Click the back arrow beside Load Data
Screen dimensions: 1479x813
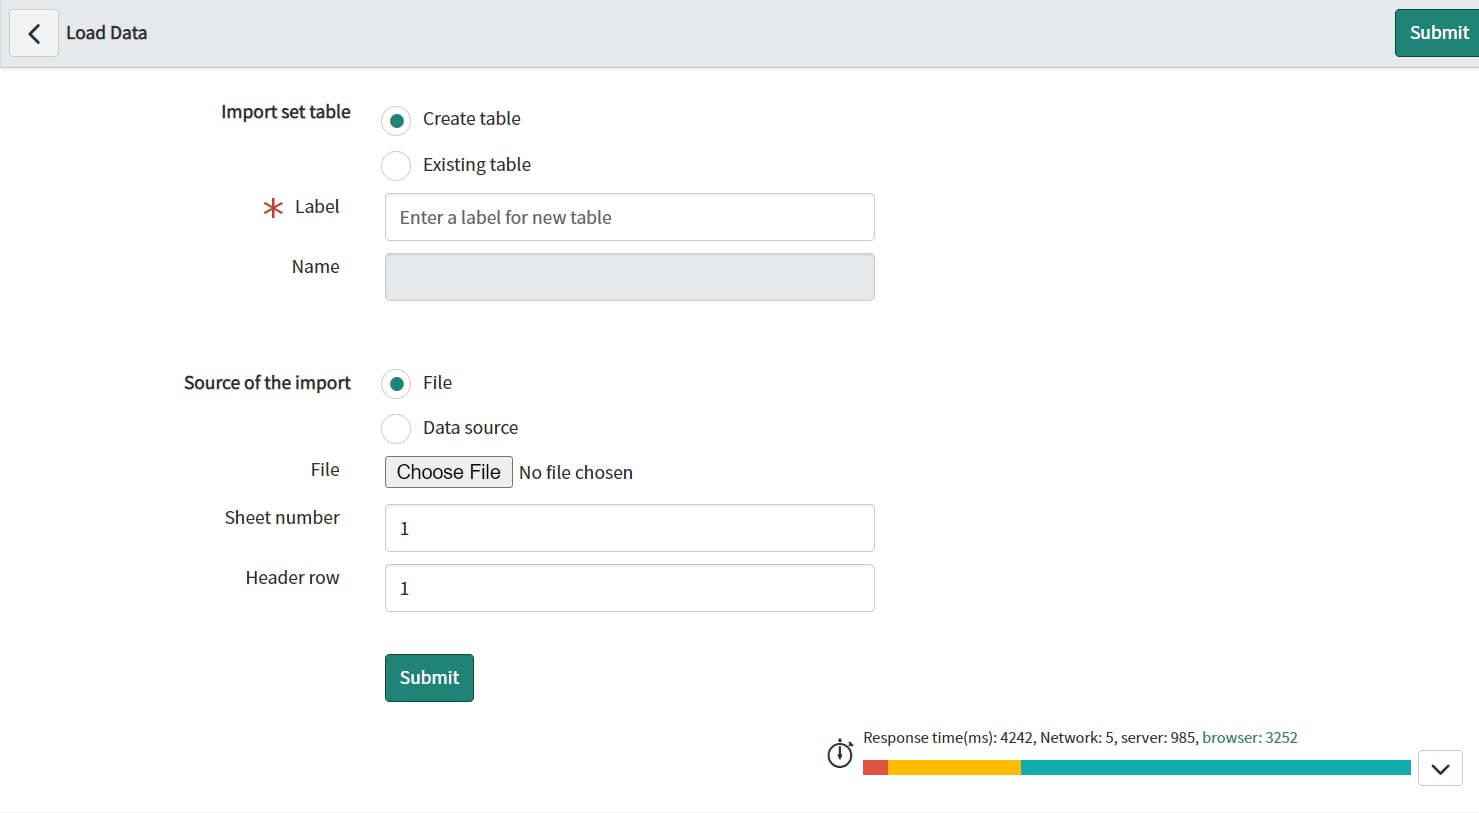point(33,33)
